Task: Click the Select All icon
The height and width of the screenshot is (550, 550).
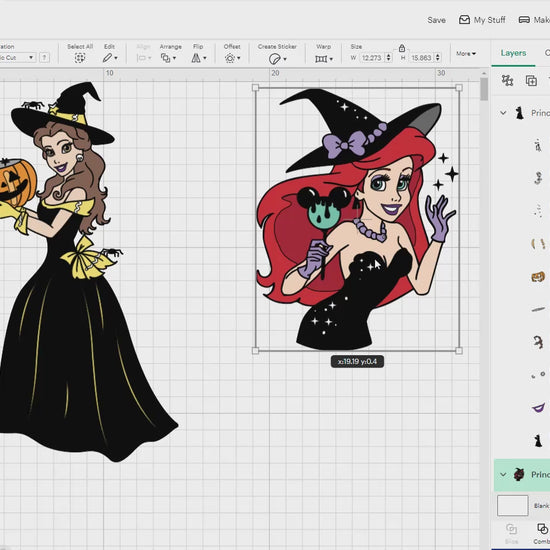Action: 80,58
